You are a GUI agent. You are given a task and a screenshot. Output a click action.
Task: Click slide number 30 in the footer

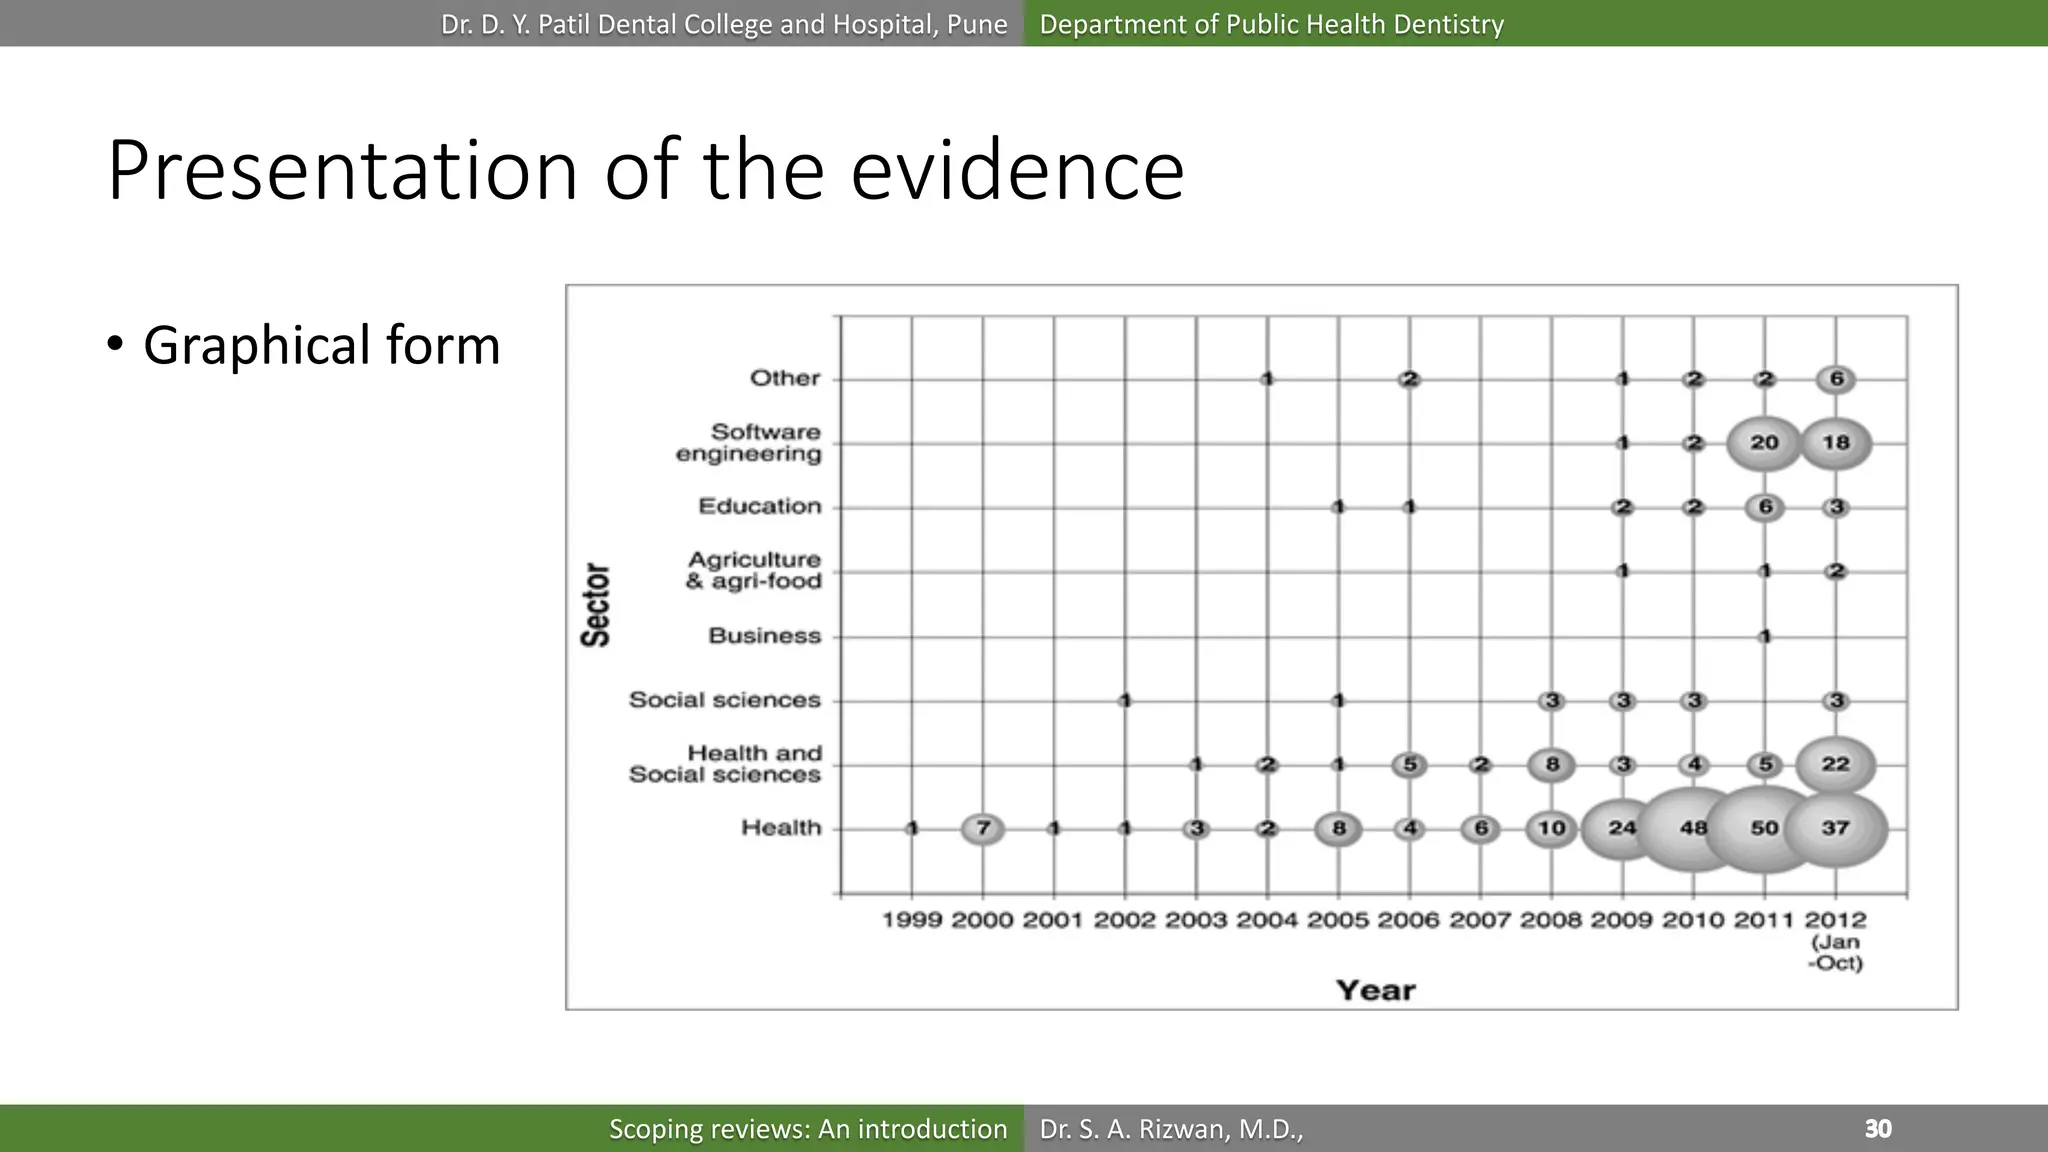1877,1129
